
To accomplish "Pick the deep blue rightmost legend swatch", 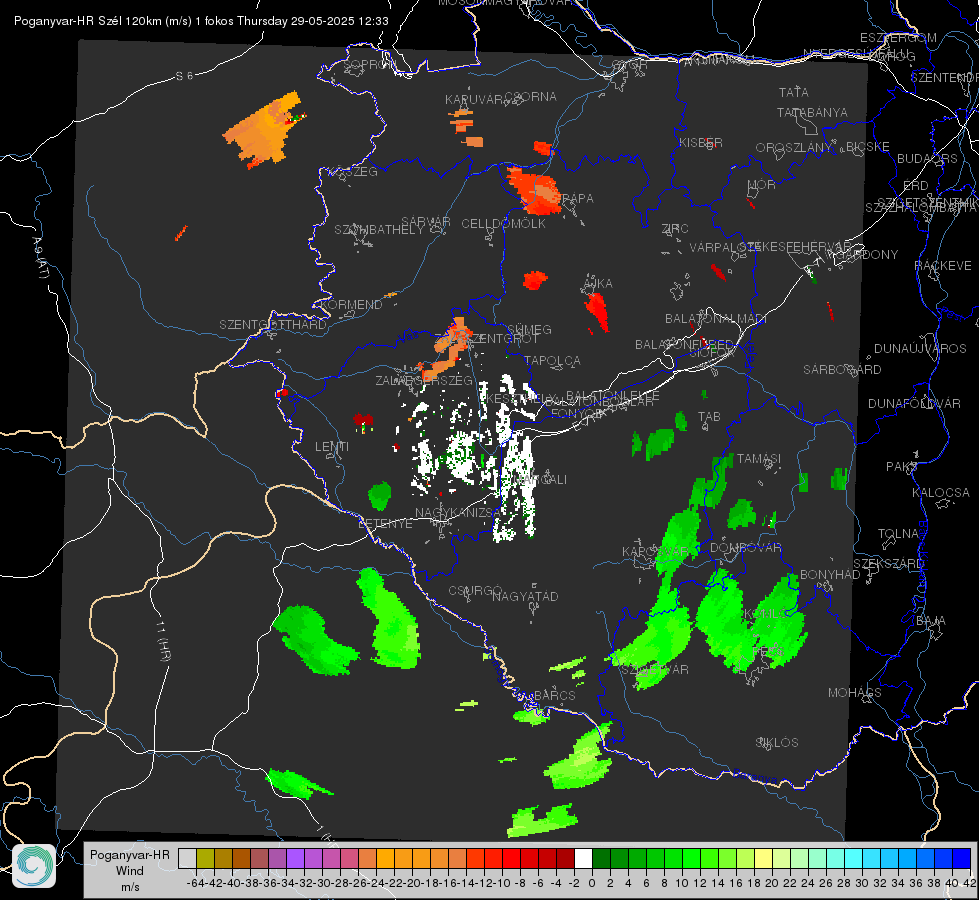I will [962, 858].
